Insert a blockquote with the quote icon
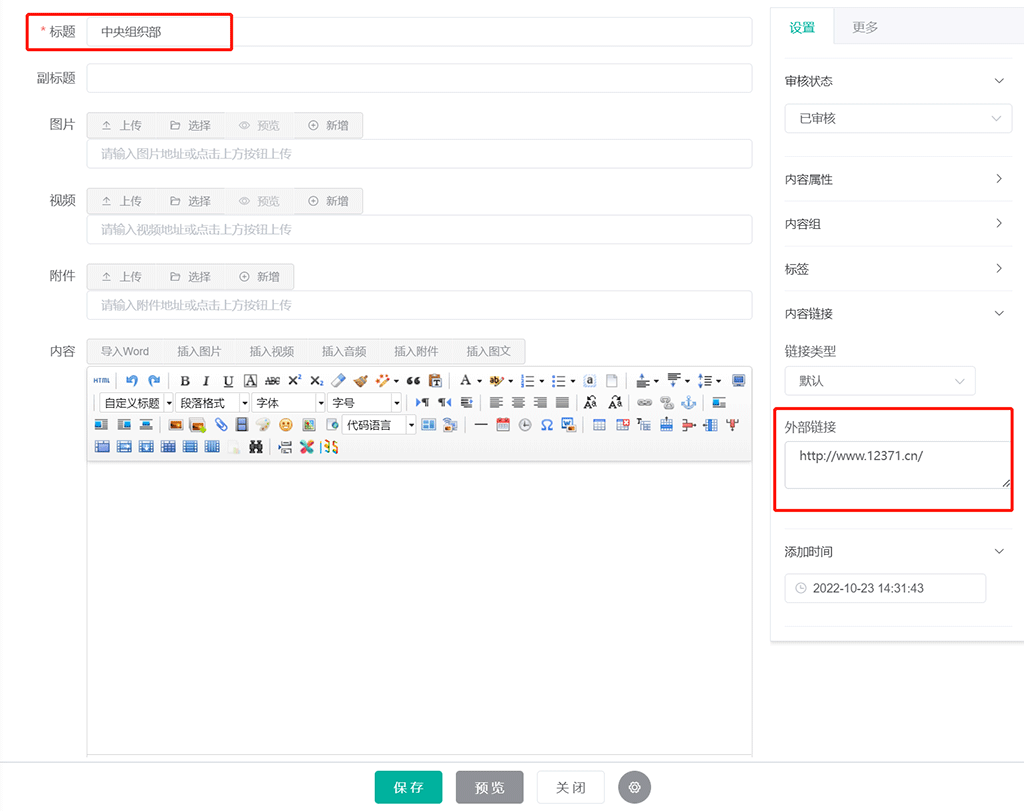This screenshot has height=811, width=1024. 413,381
